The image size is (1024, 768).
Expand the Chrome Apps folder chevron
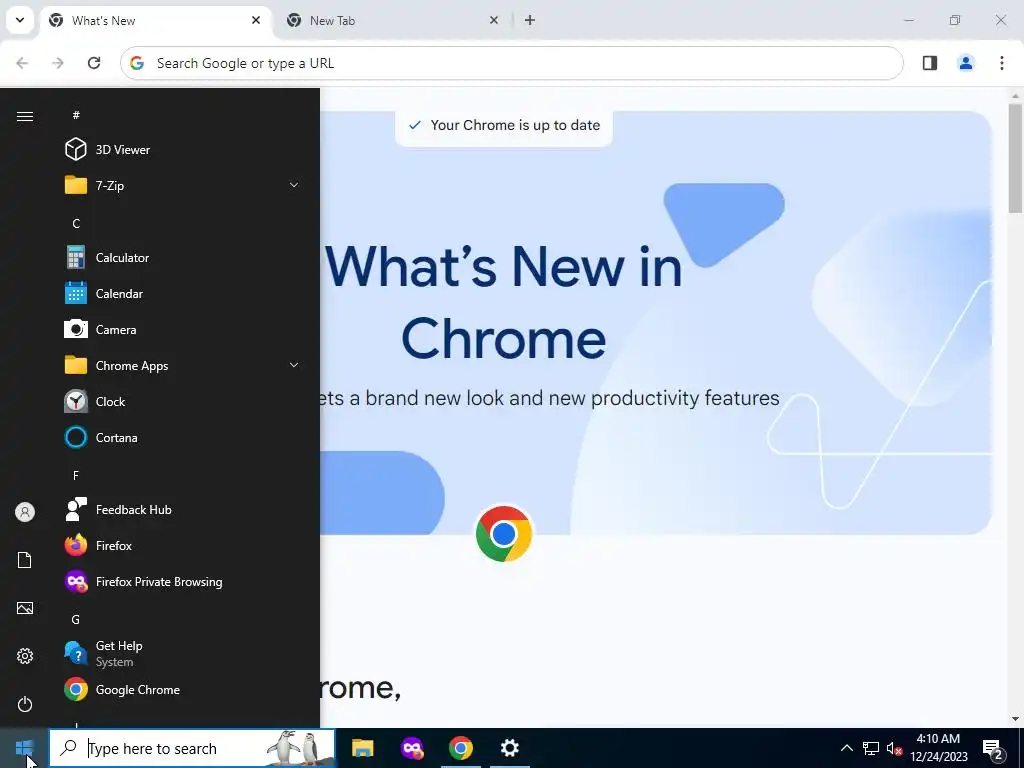point(294,365)
